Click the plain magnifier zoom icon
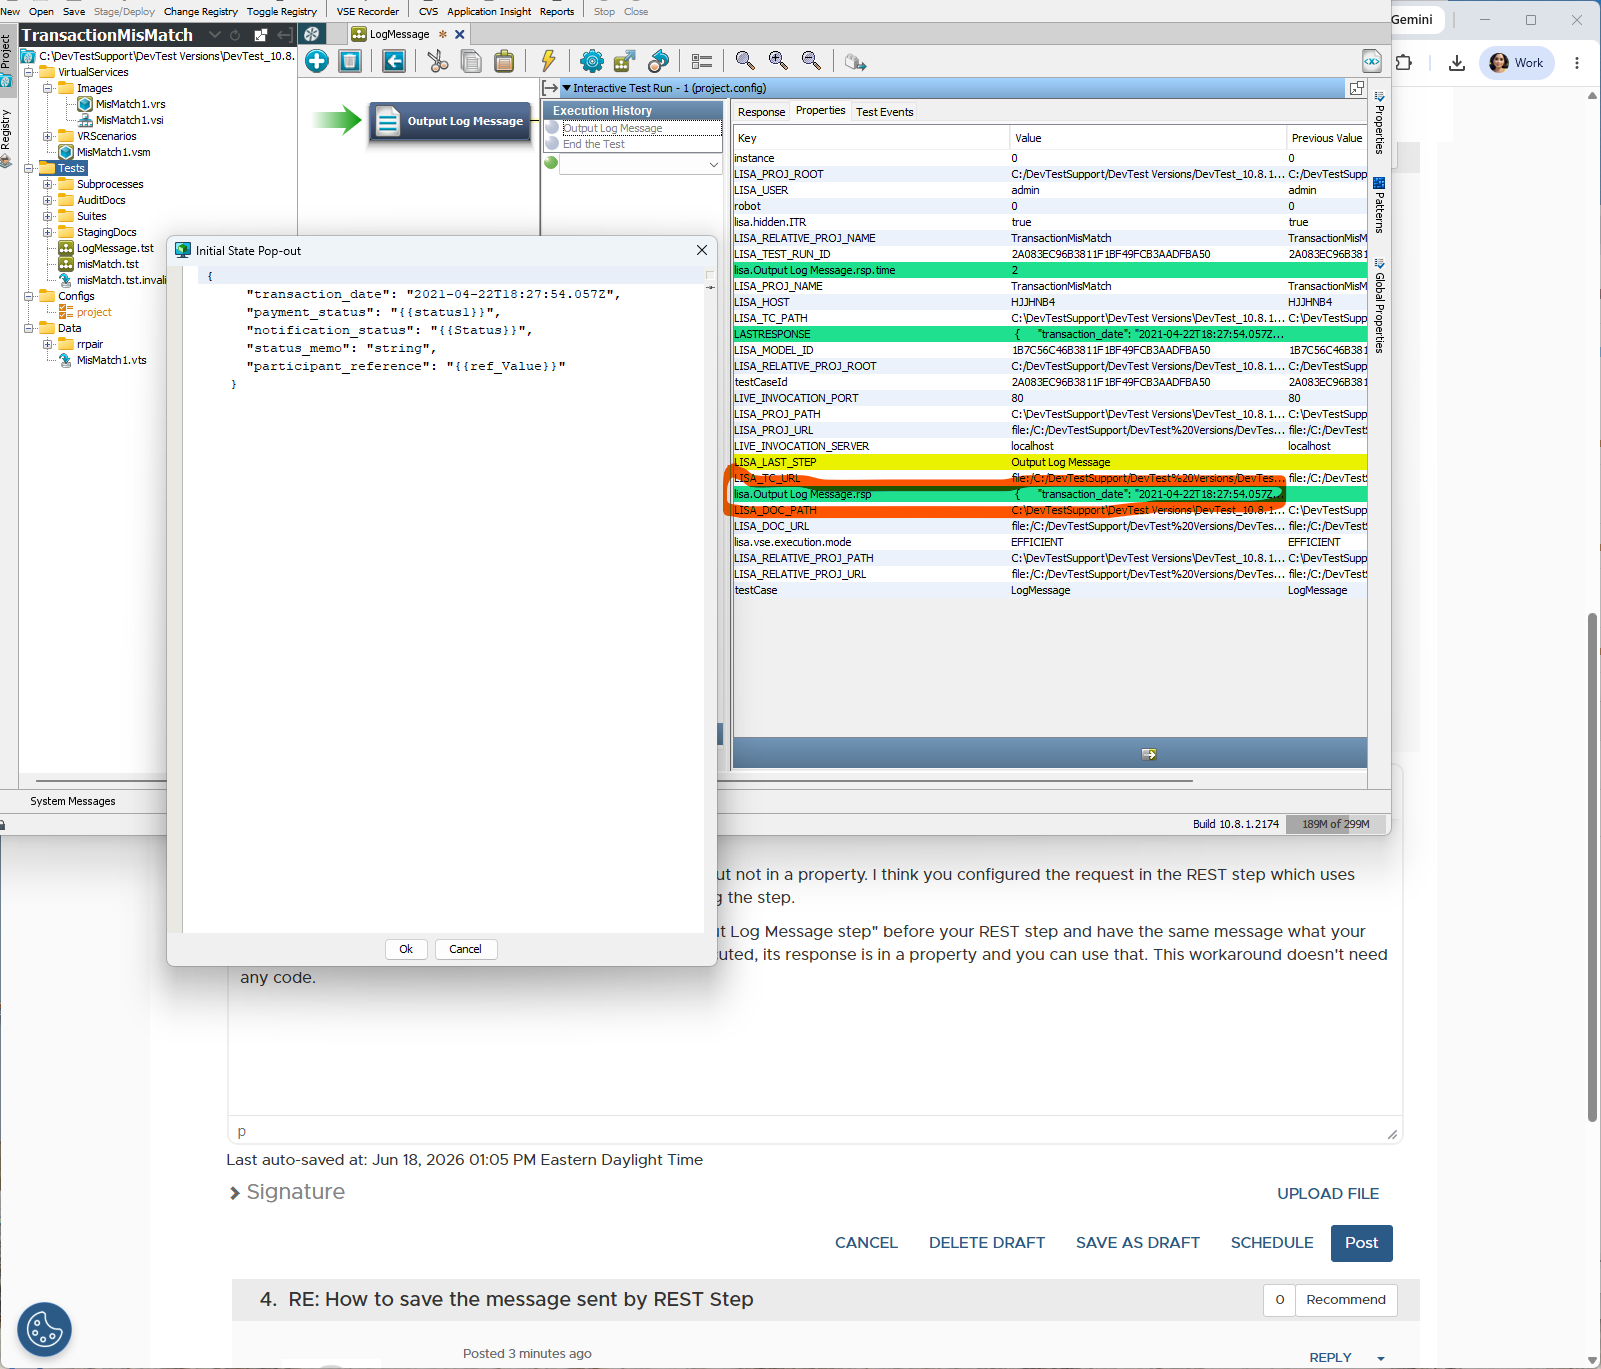The height and width of the screenshot is (1369, 1601). tap(745, 61)
